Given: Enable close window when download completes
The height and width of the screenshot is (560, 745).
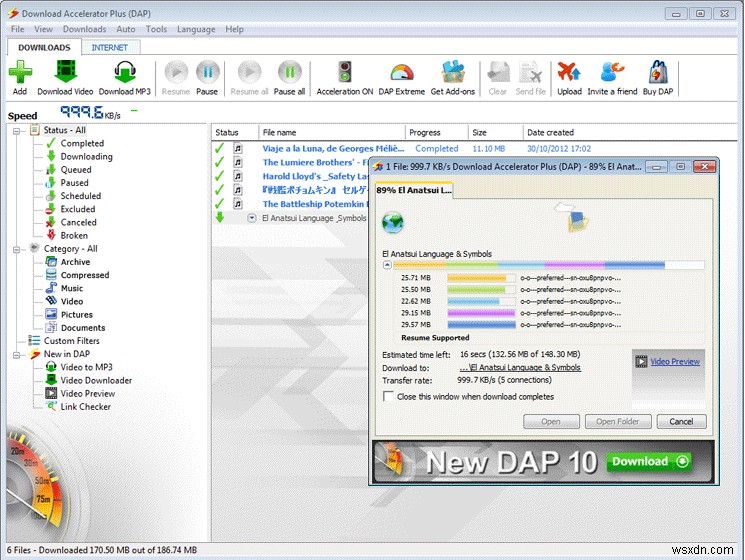Looking at the screenshot, I should pos(389,397).
